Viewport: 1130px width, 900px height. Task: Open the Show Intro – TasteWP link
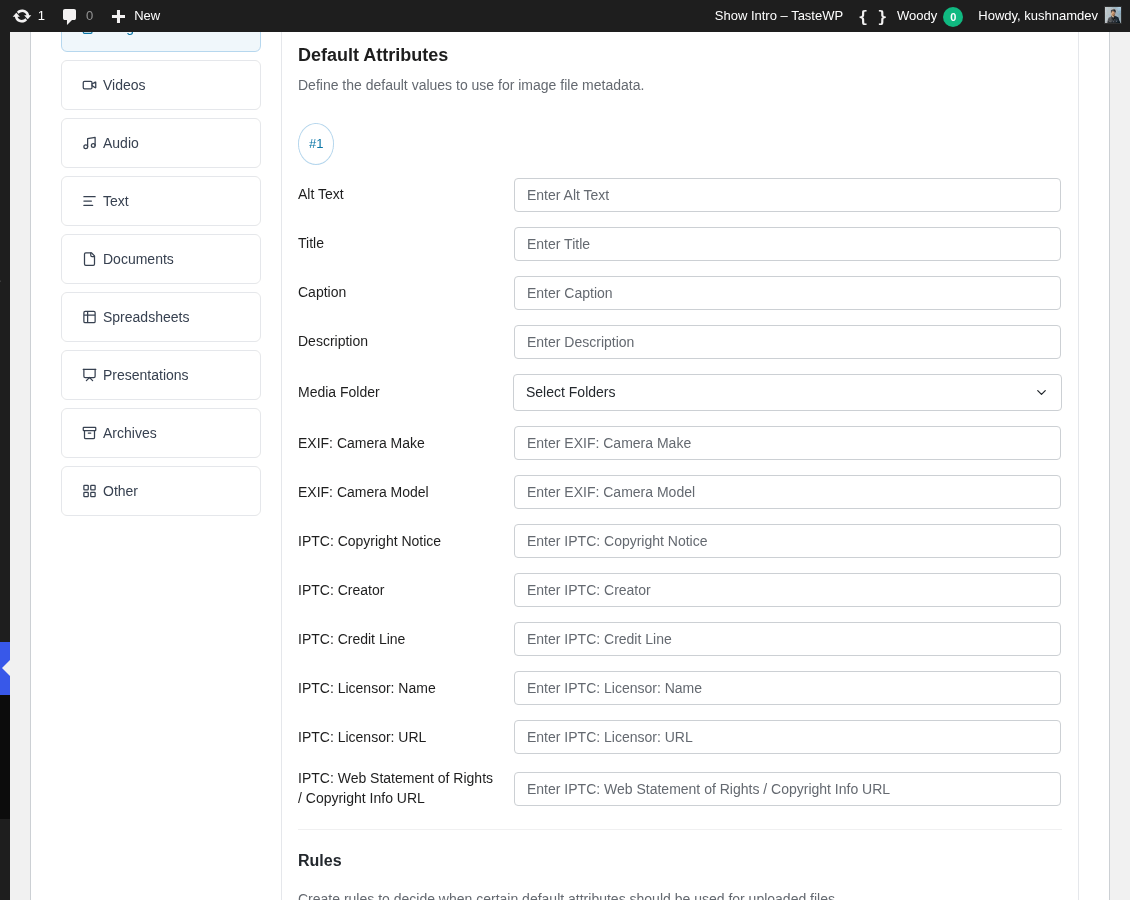click(778, 16)
